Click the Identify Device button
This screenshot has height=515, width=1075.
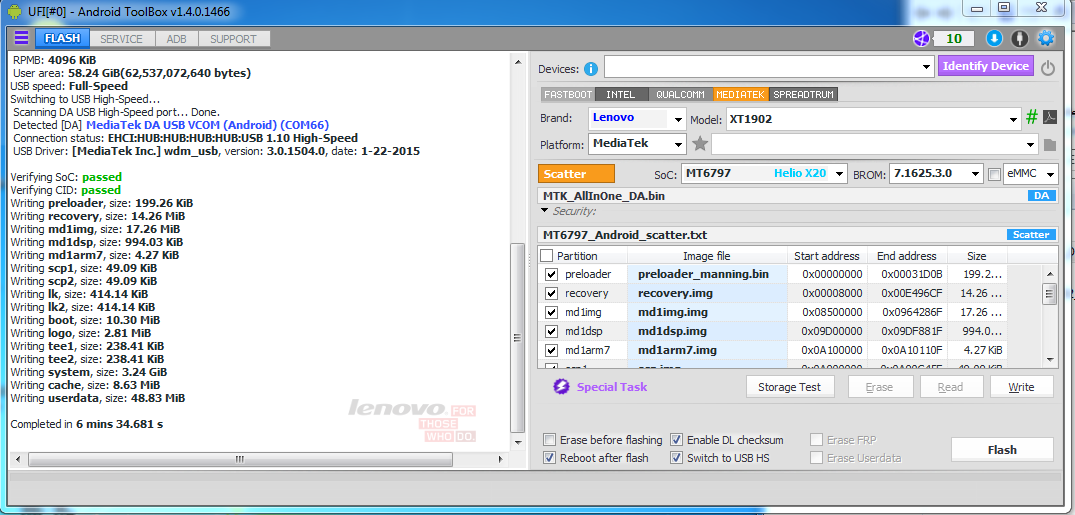point(986,66)
